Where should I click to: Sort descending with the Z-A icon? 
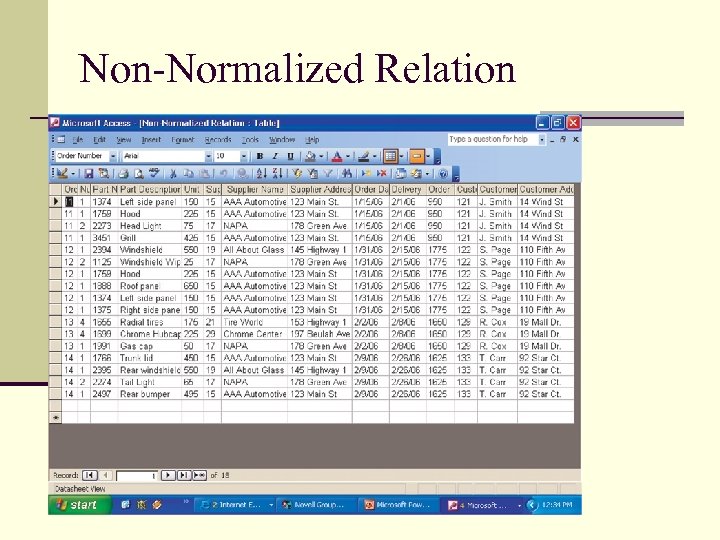[277, 174]
